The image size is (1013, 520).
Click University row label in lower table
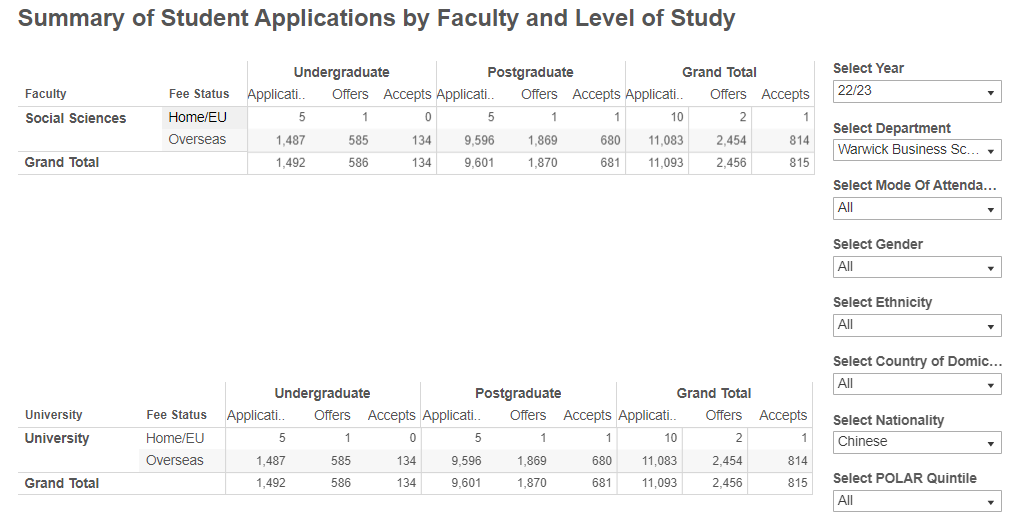coord(57,438)
